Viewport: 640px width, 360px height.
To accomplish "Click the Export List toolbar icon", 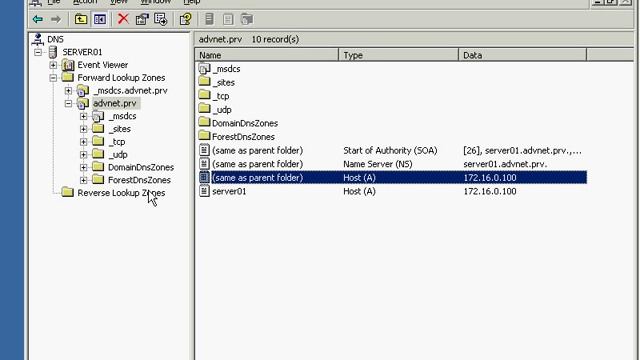I will point(160,19).
